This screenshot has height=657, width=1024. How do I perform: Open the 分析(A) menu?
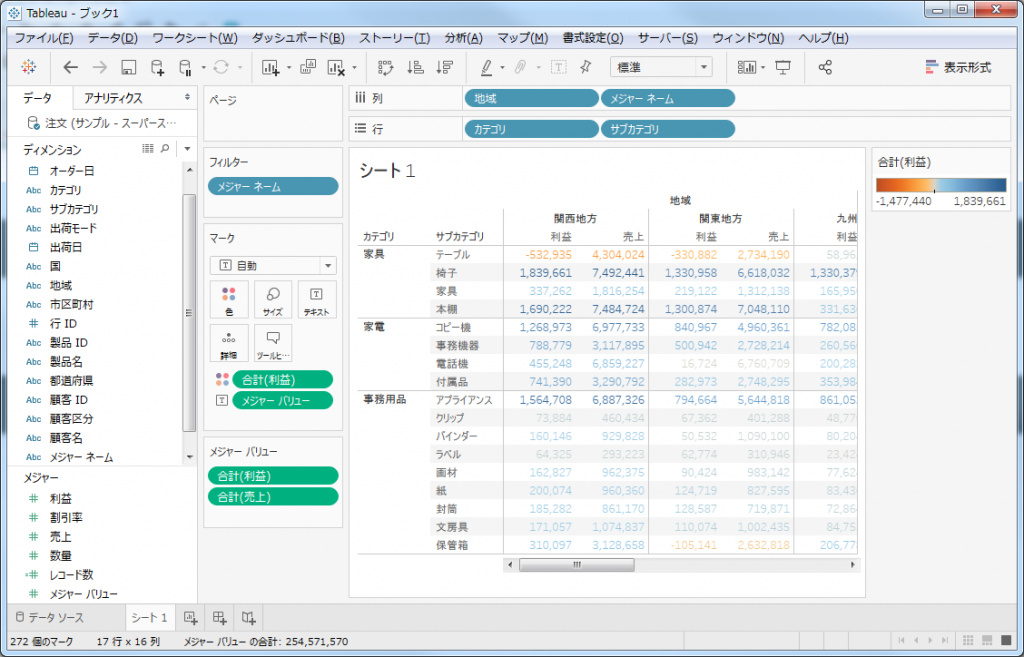tap(462, 38)
